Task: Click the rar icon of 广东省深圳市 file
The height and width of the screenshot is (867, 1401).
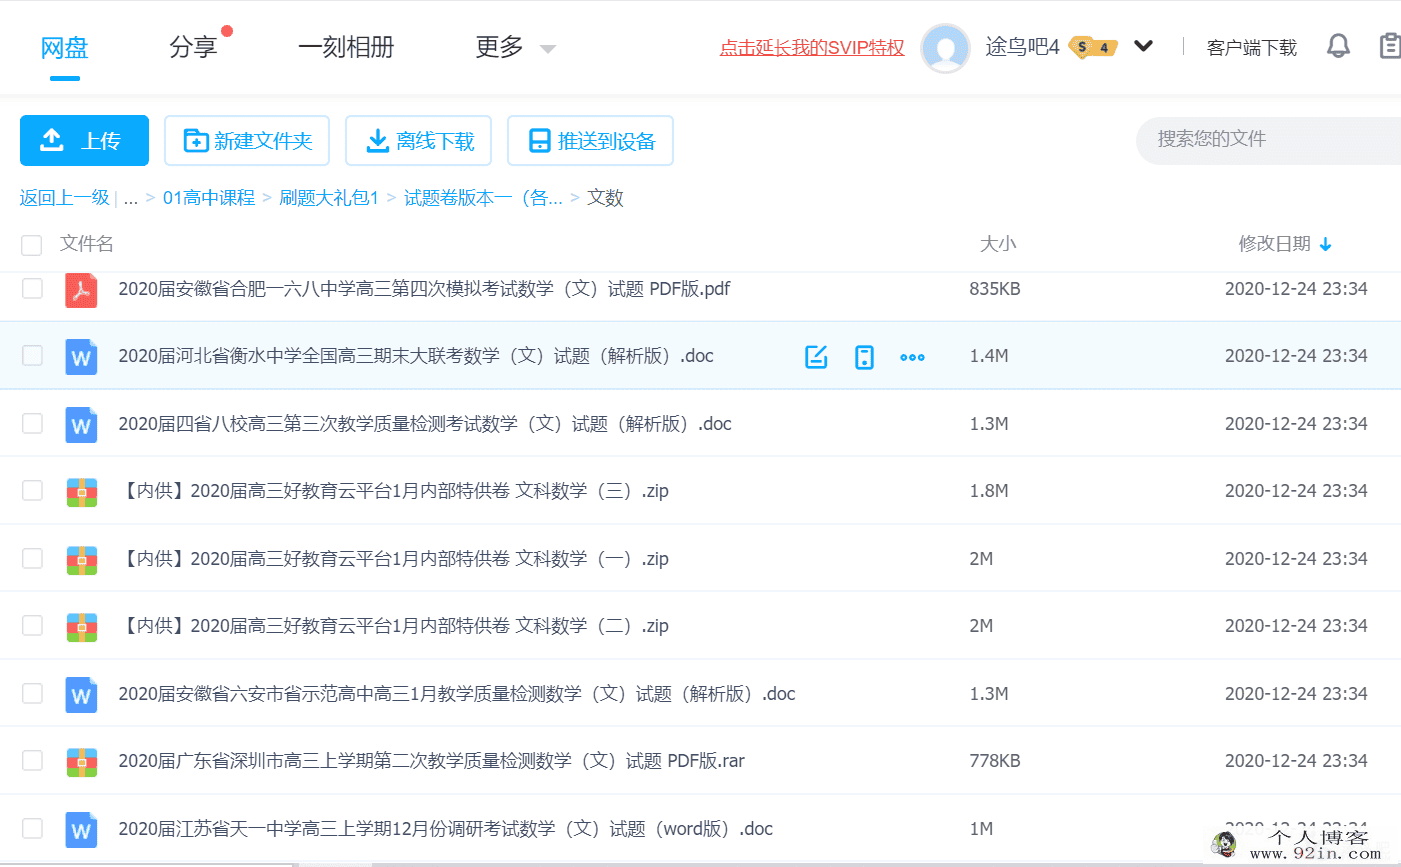Action: pyautogui.click(x=81, y=762)
